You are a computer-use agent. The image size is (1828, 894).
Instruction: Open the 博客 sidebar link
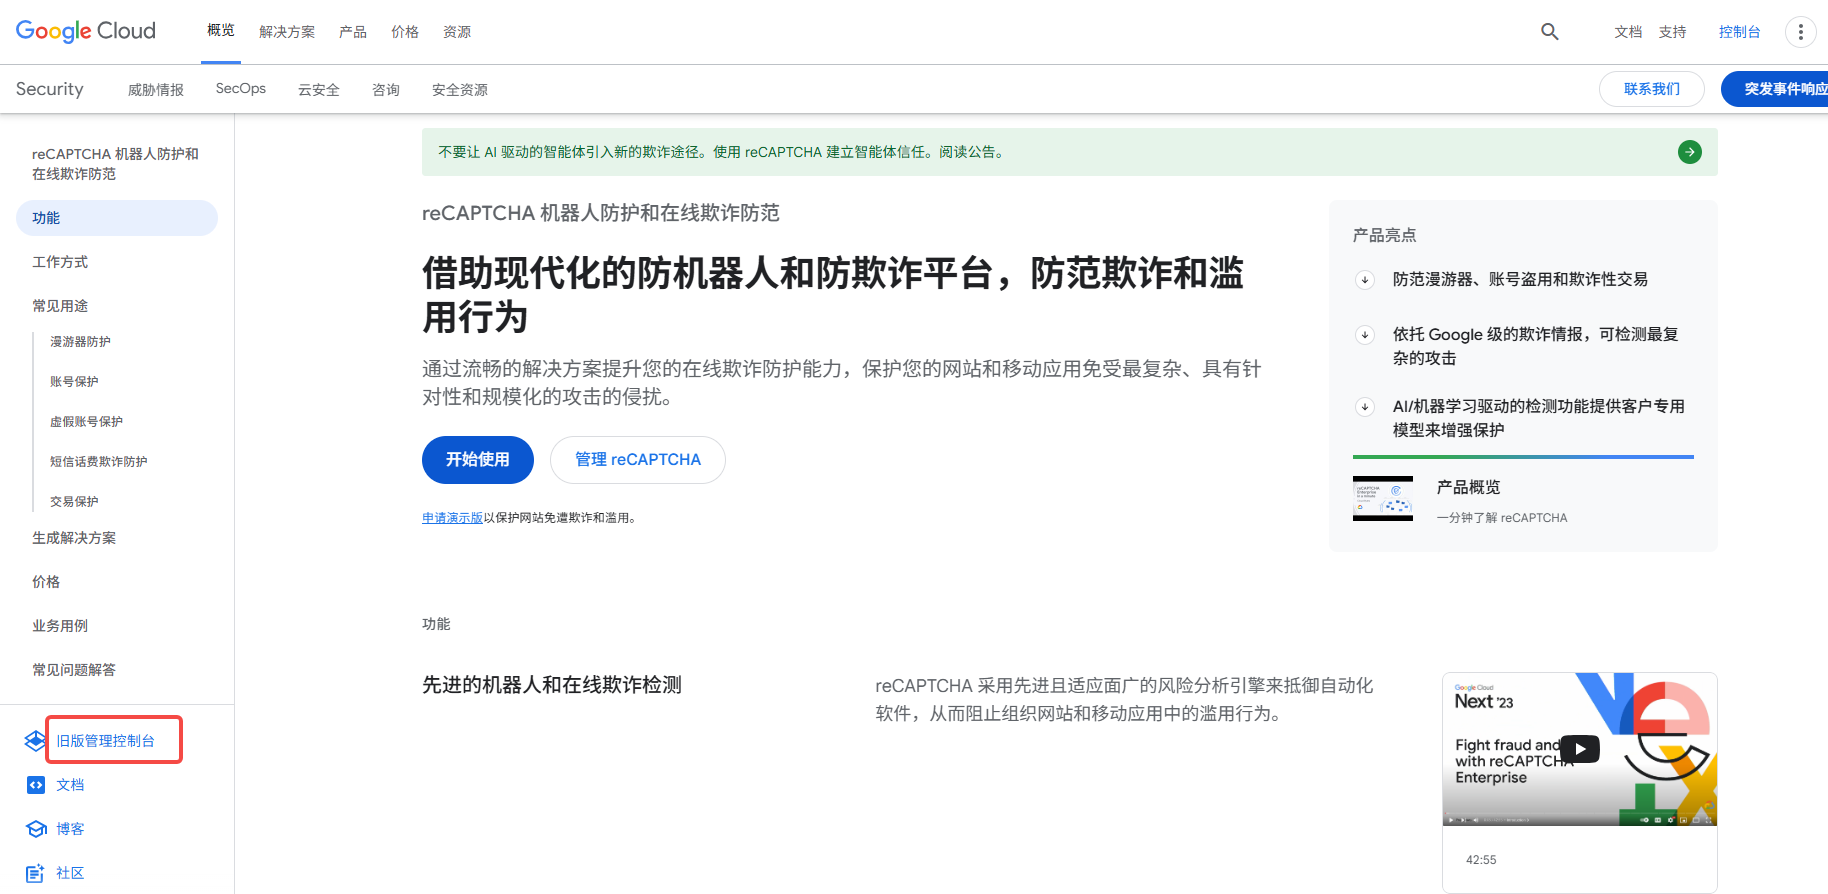pyautogui.click(x=70, y=829)
